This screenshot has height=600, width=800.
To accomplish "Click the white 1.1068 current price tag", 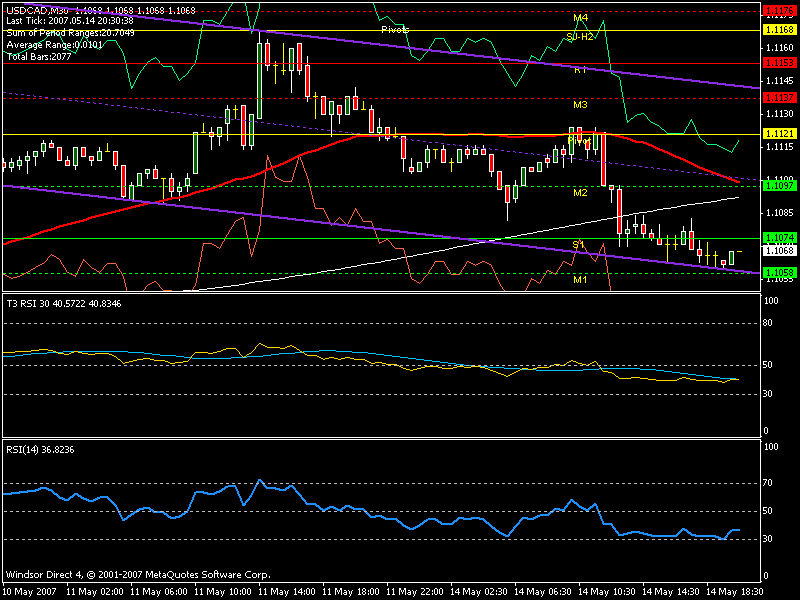I will coord(779,251).
